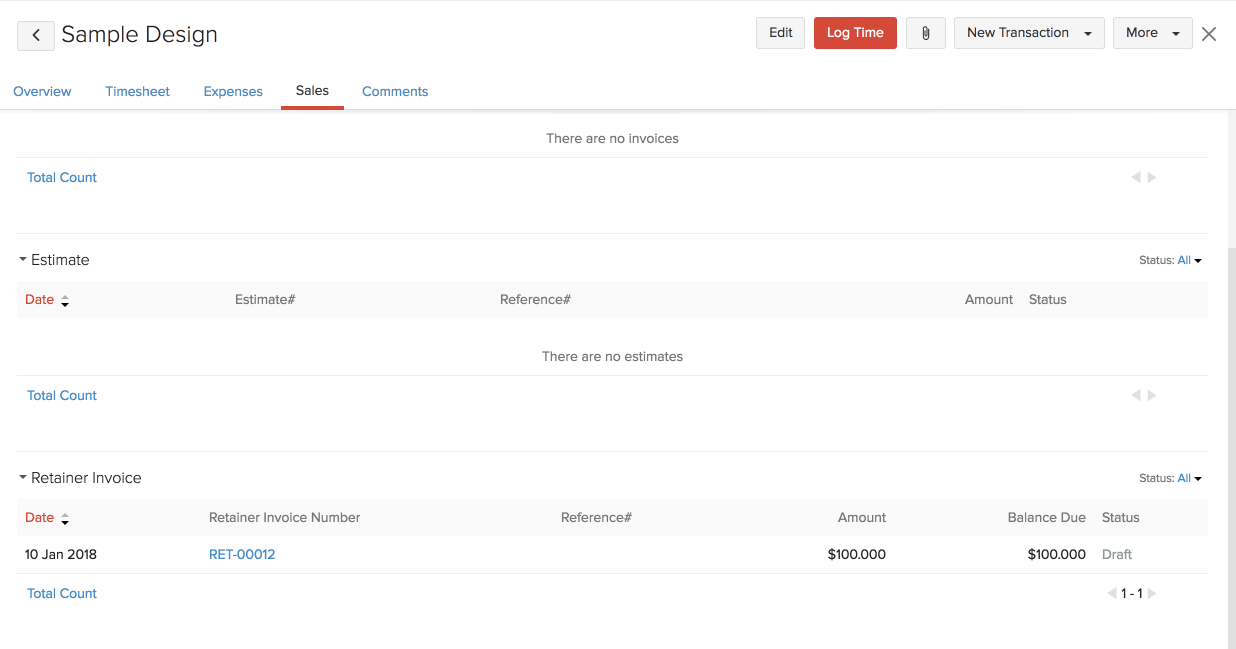This screenshot has height=649, width=1236.
Task: Click the paperclip attachment icon
Action: [x=925, y=33]
